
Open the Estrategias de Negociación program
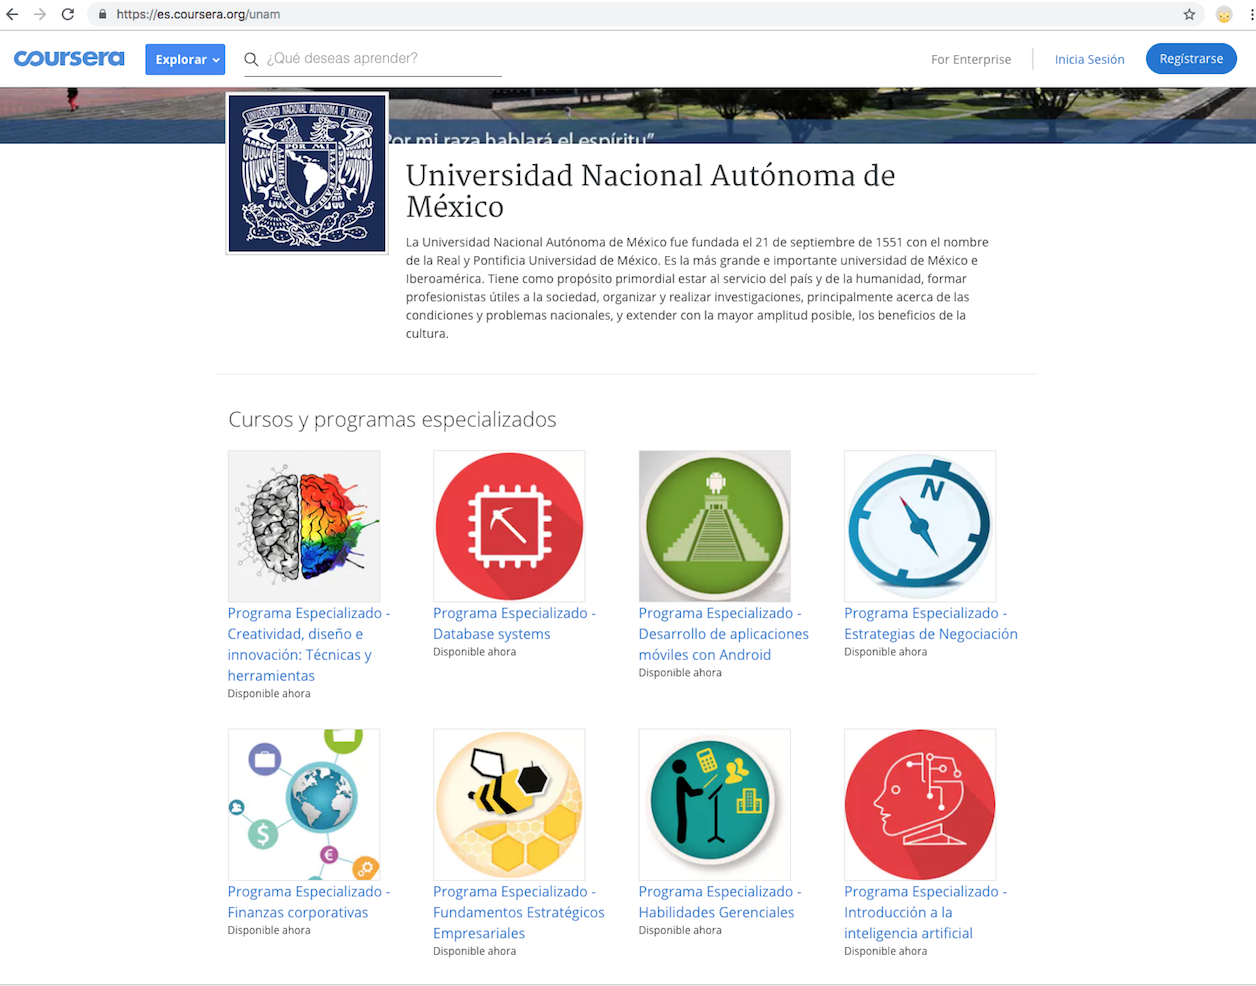point(930,623)
